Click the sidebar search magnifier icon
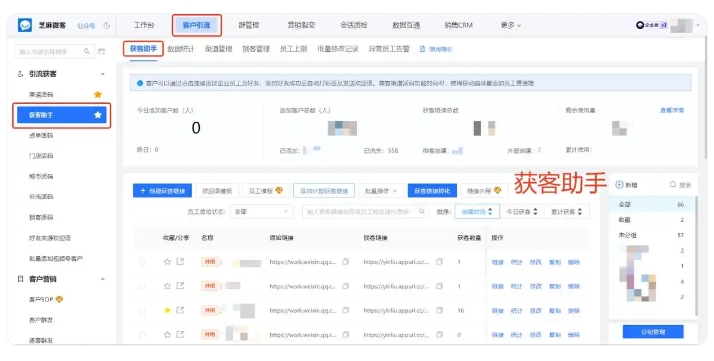This screenshot has height=361, width=714. (87, 51)
